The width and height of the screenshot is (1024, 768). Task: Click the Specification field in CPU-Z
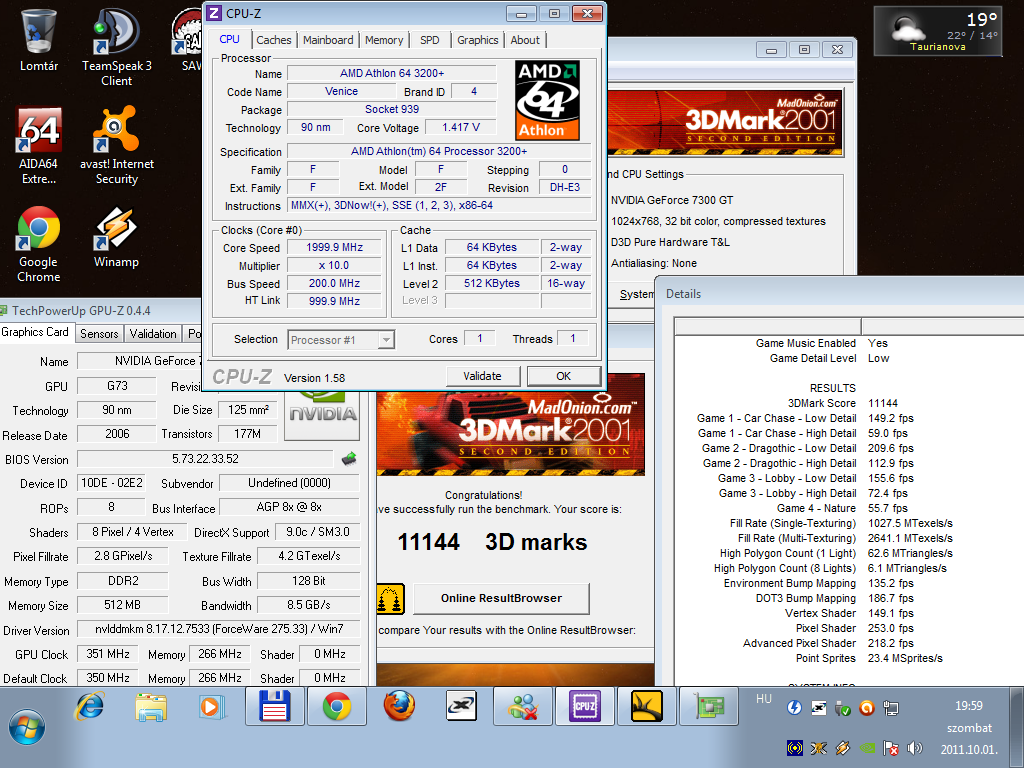[x=439, y=152]
